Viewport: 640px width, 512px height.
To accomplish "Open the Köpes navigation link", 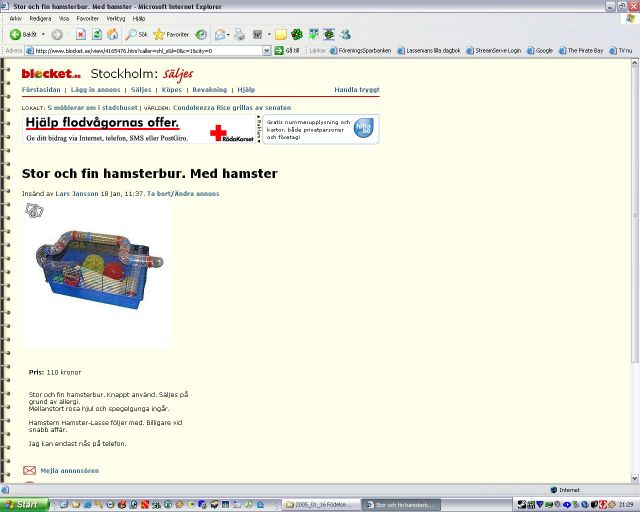I will click(171, 90).
